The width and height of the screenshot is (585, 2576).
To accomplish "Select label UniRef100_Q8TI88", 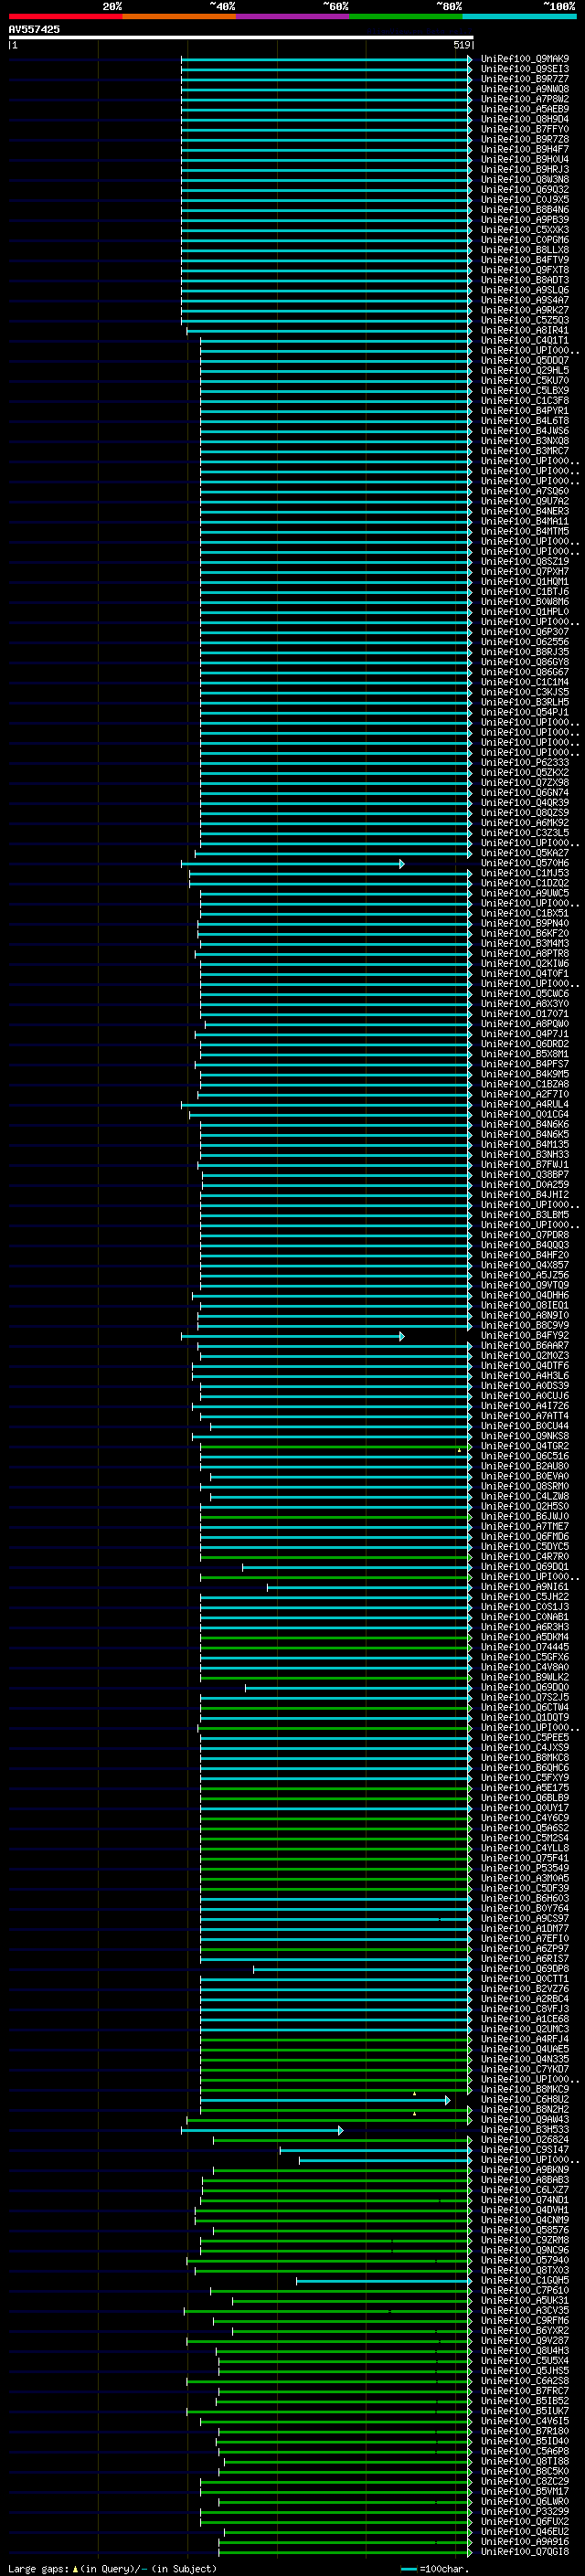I will click(x=524, y=2461).
